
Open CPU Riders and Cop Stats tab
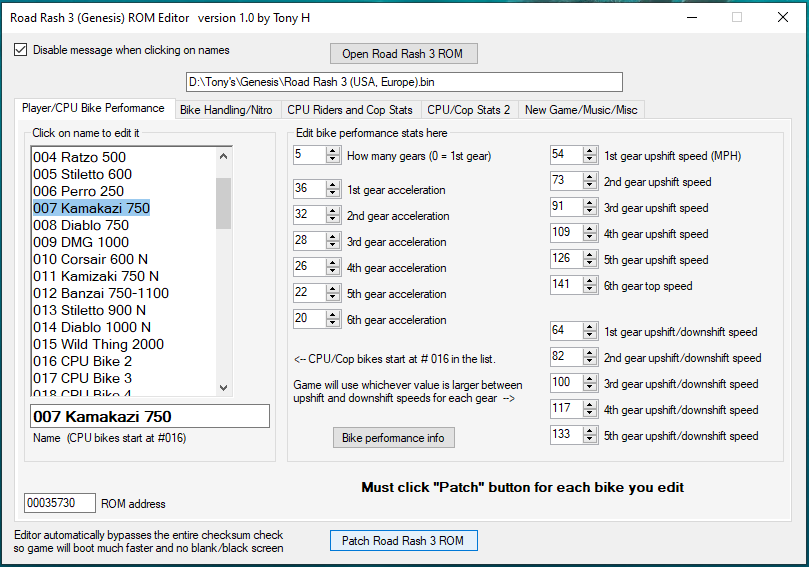click(349, 110)
